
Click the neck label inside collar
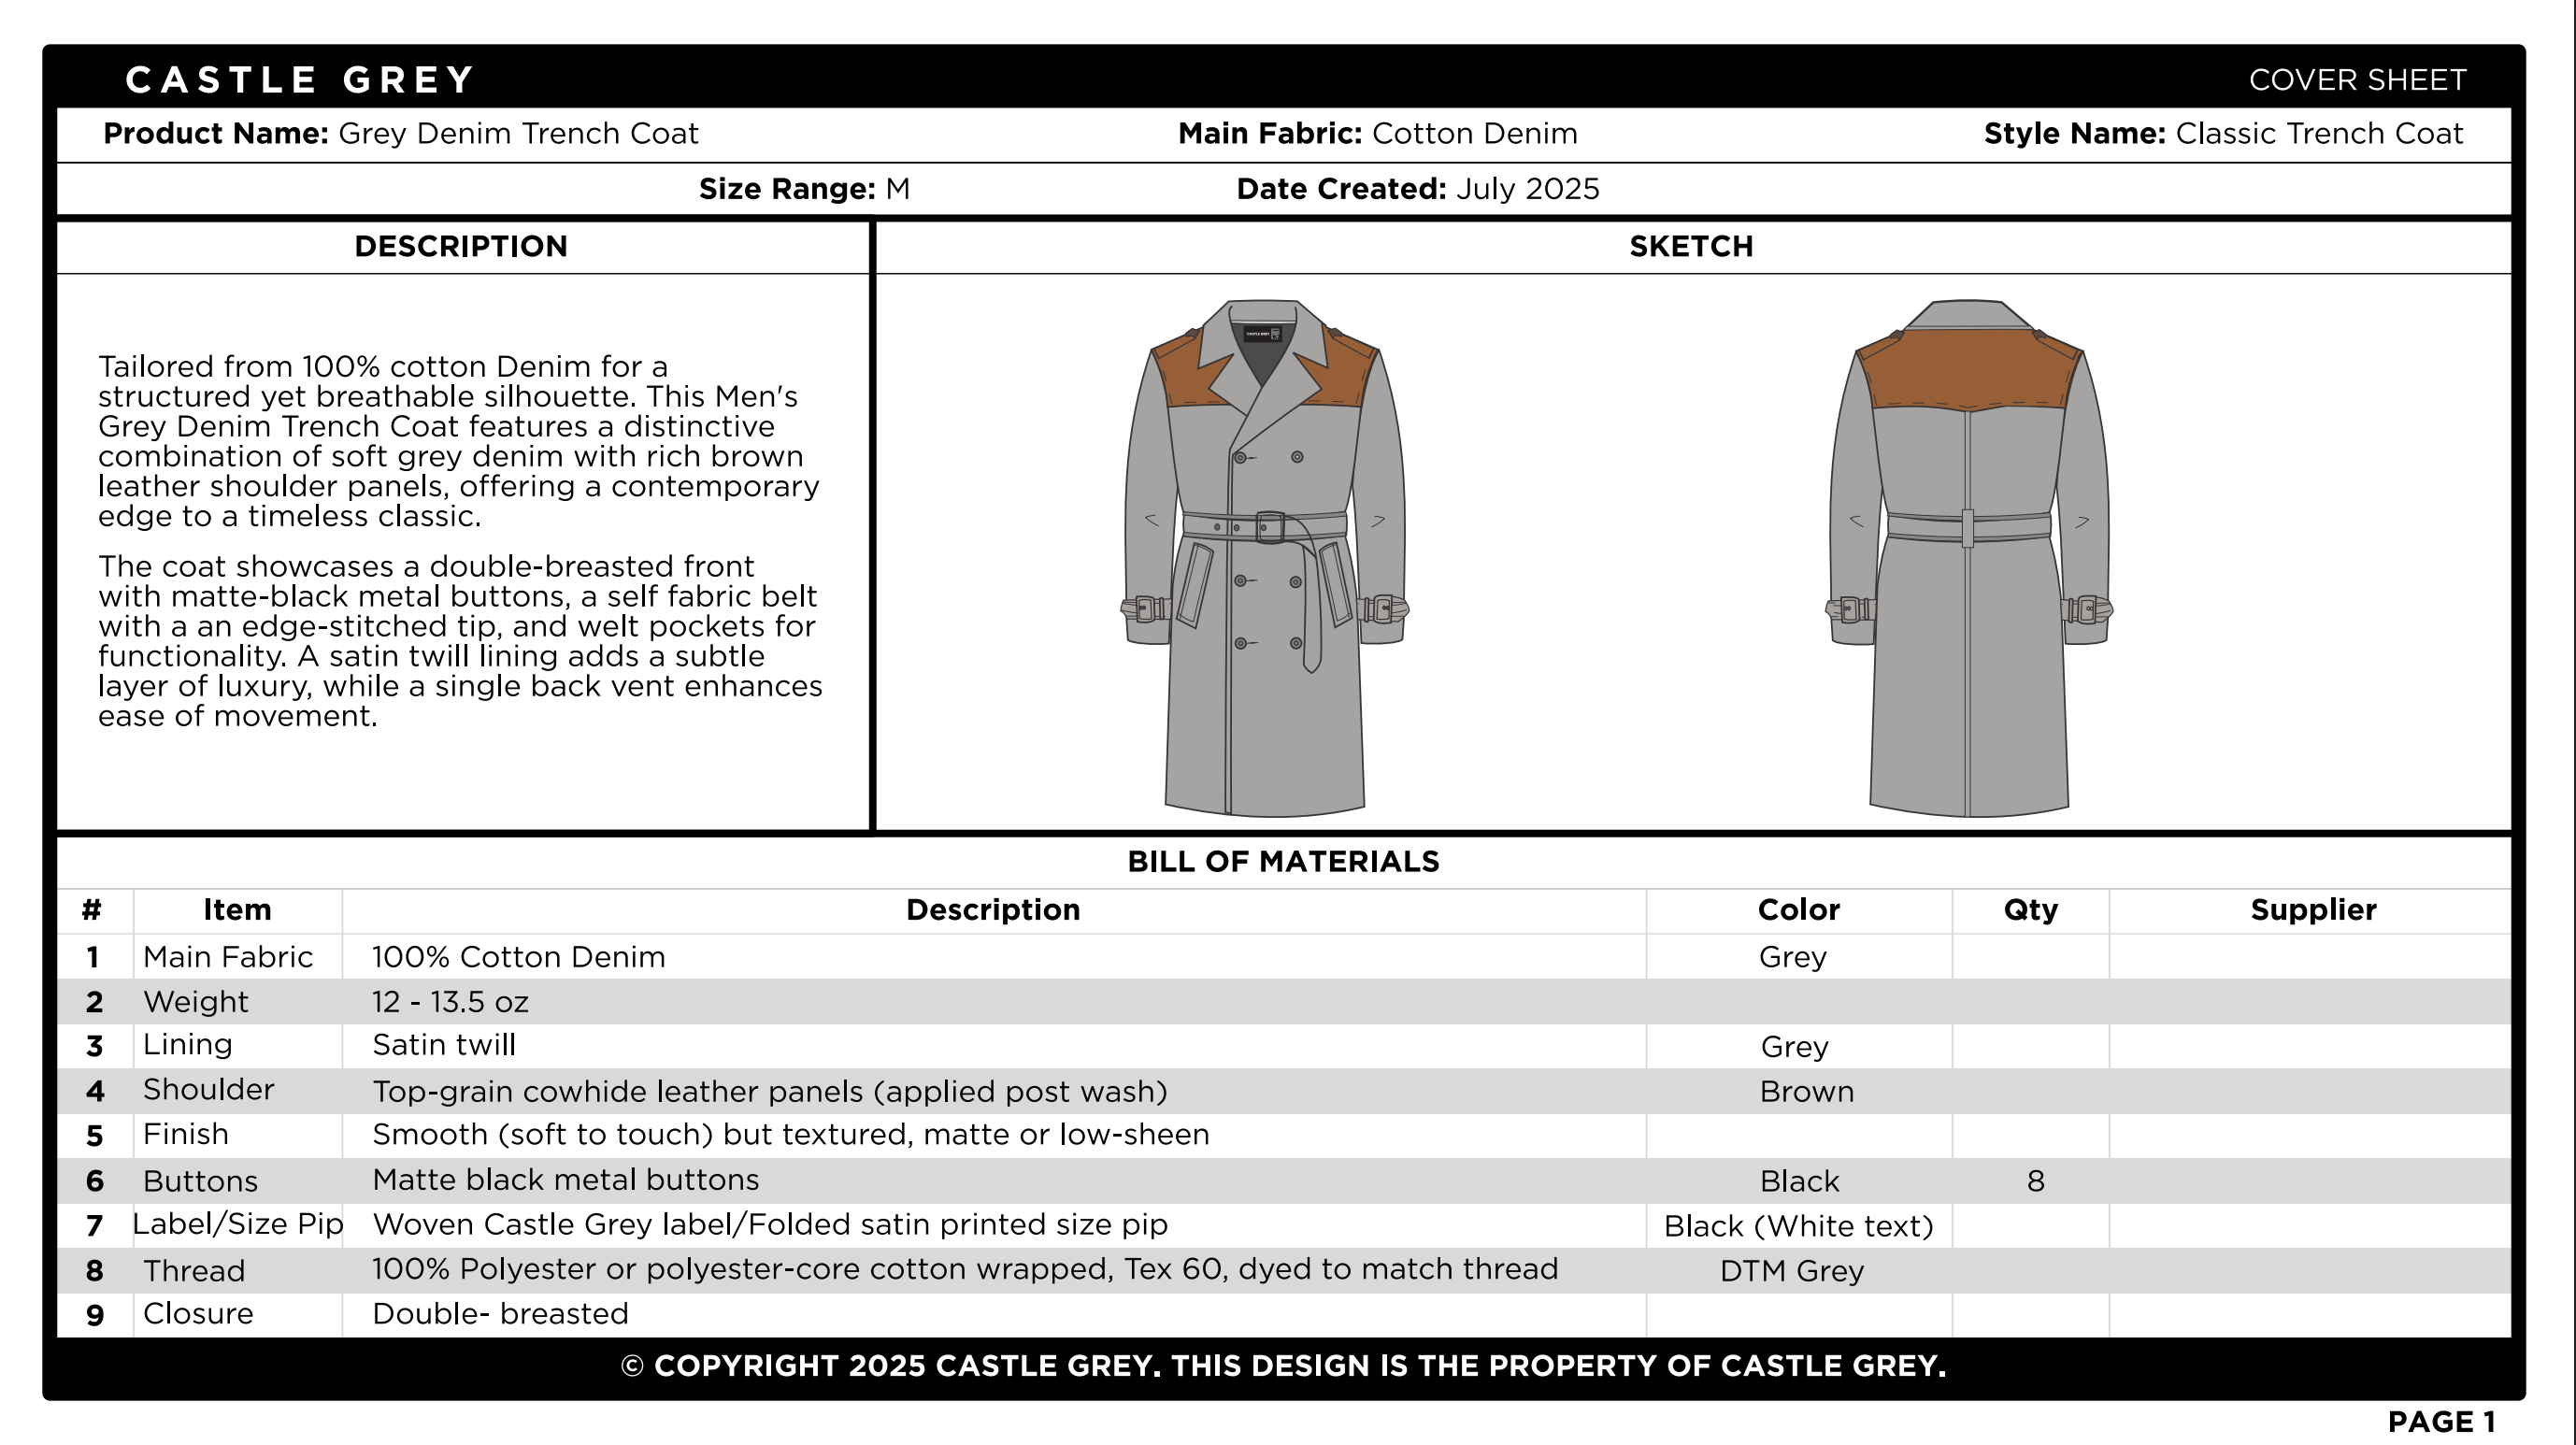point(1263,334)
